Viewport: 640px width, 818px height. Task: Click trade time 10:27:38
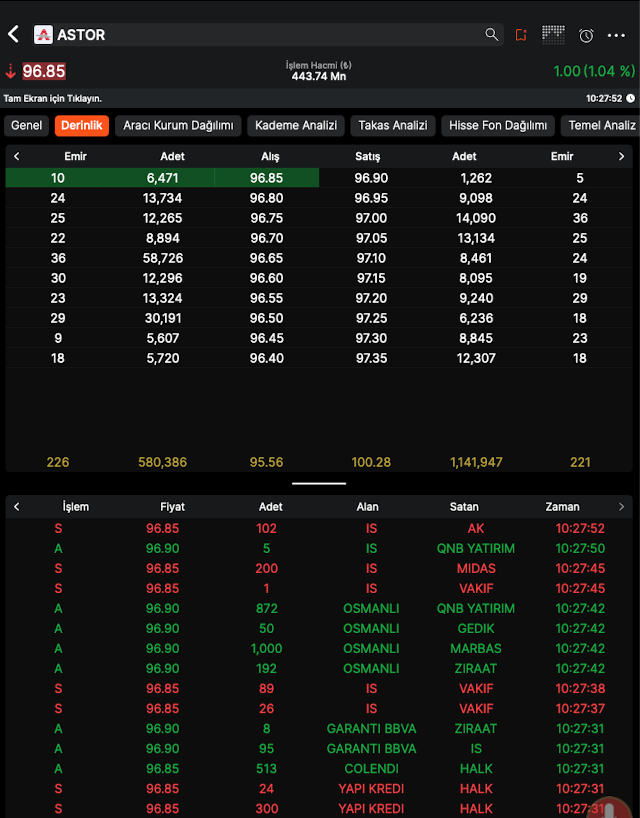coord(580,689)
